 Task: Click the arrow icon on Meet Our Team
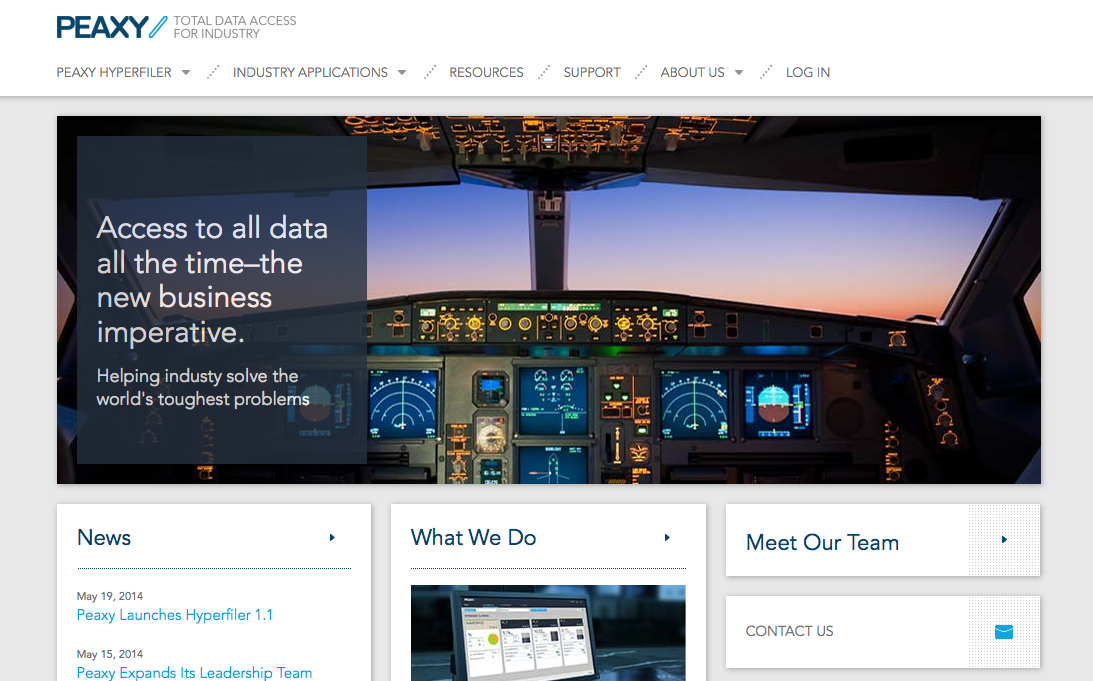click(x=1004, y=540)
